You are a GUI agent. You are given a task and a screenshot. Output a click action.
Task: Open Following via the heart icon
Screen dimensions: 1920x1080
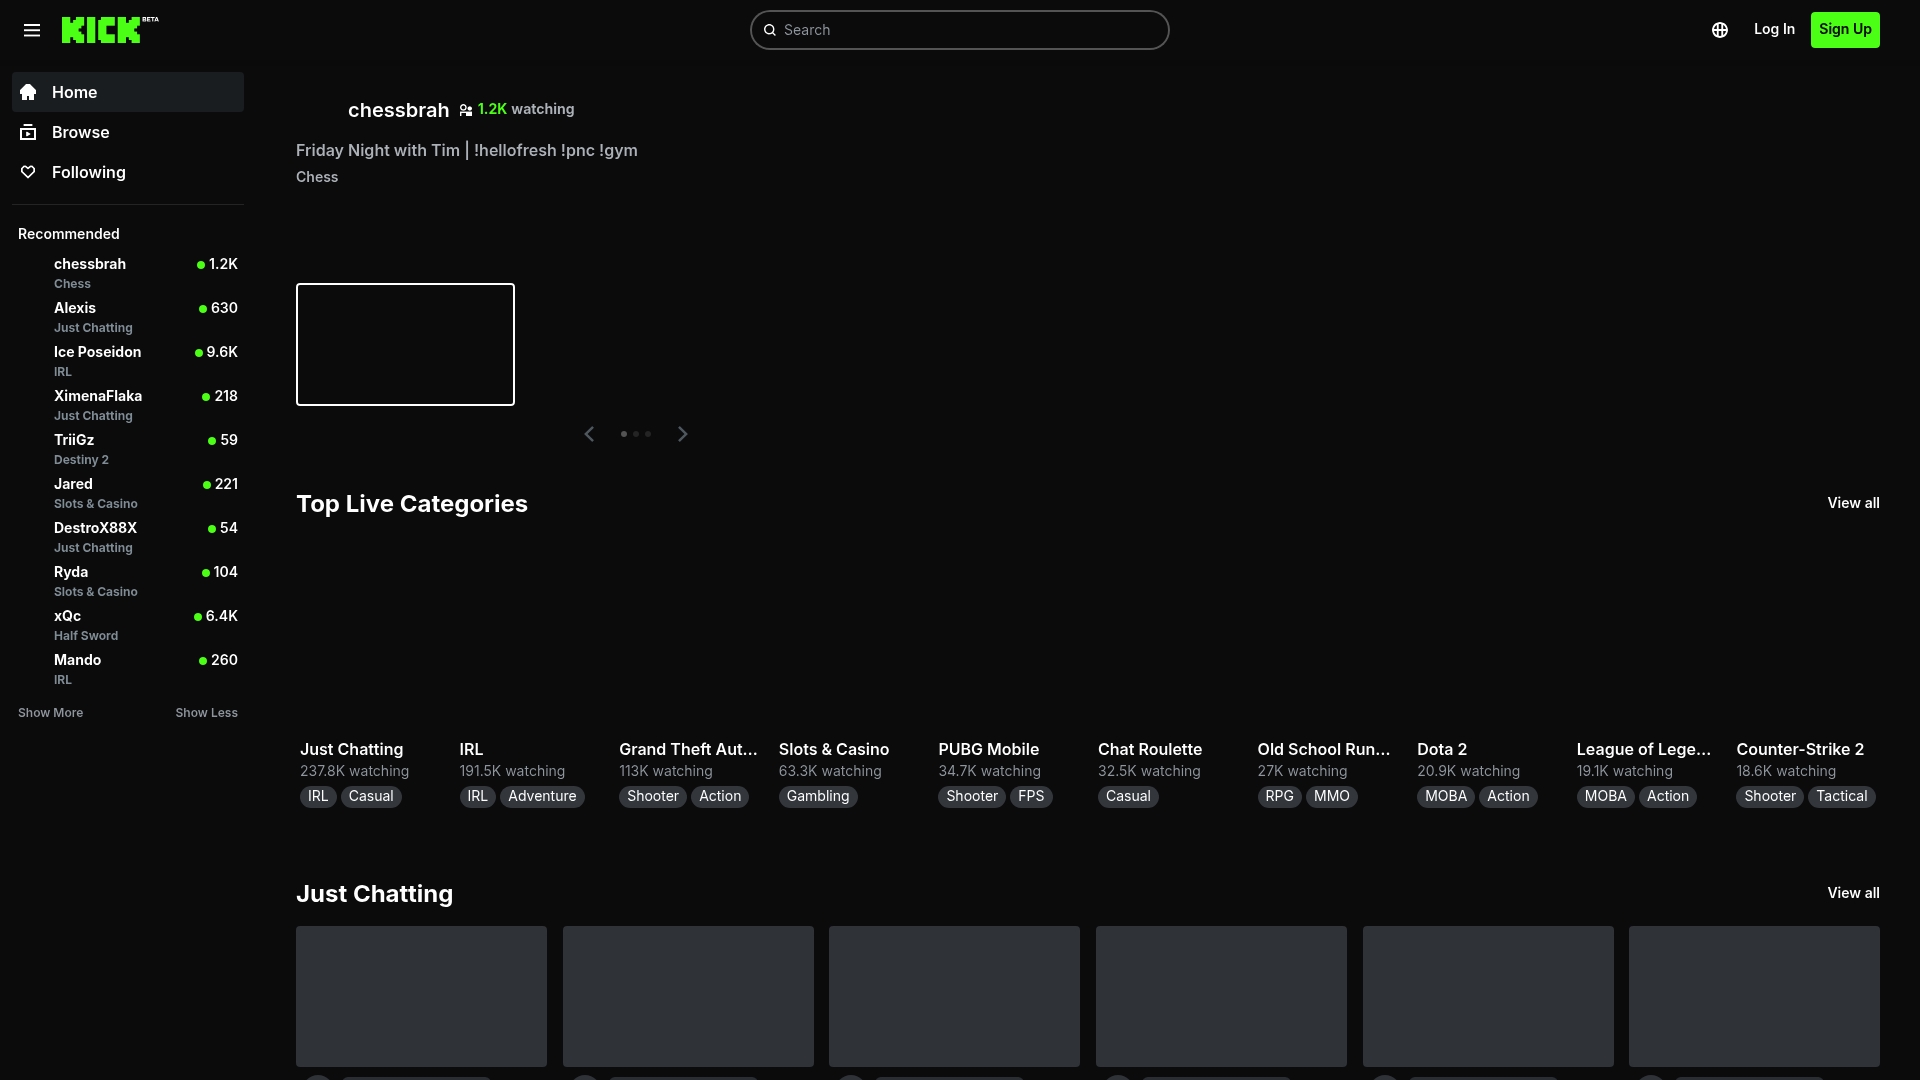point(29,172)
